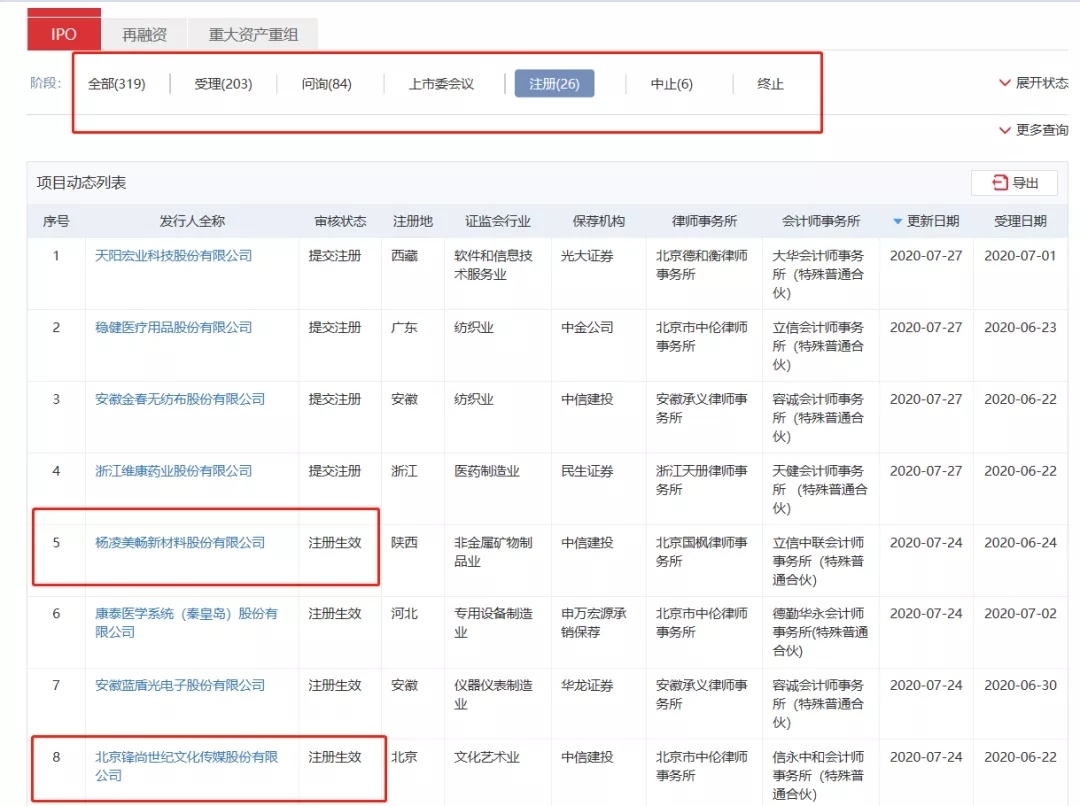Select the IPO tab
This screenshot has width=1080, height=806.
64,34
